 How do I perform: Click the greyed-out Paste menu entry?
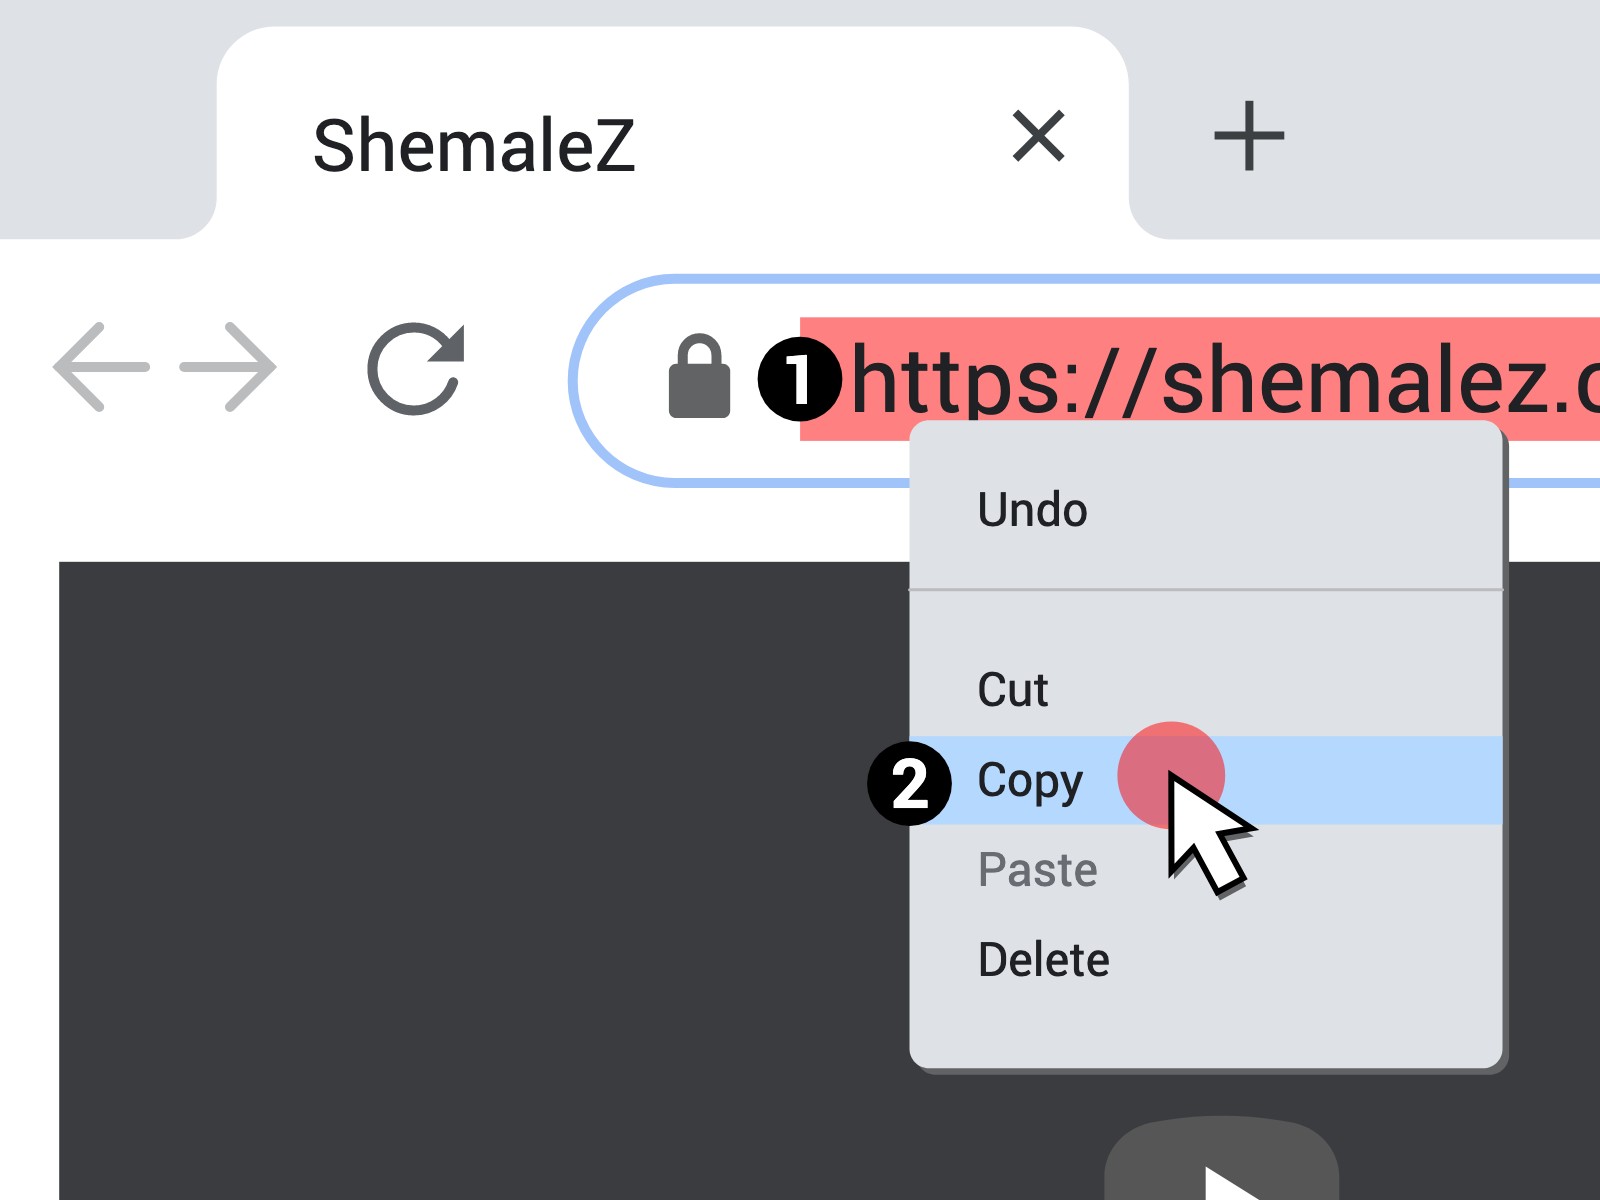(1206, 869)
